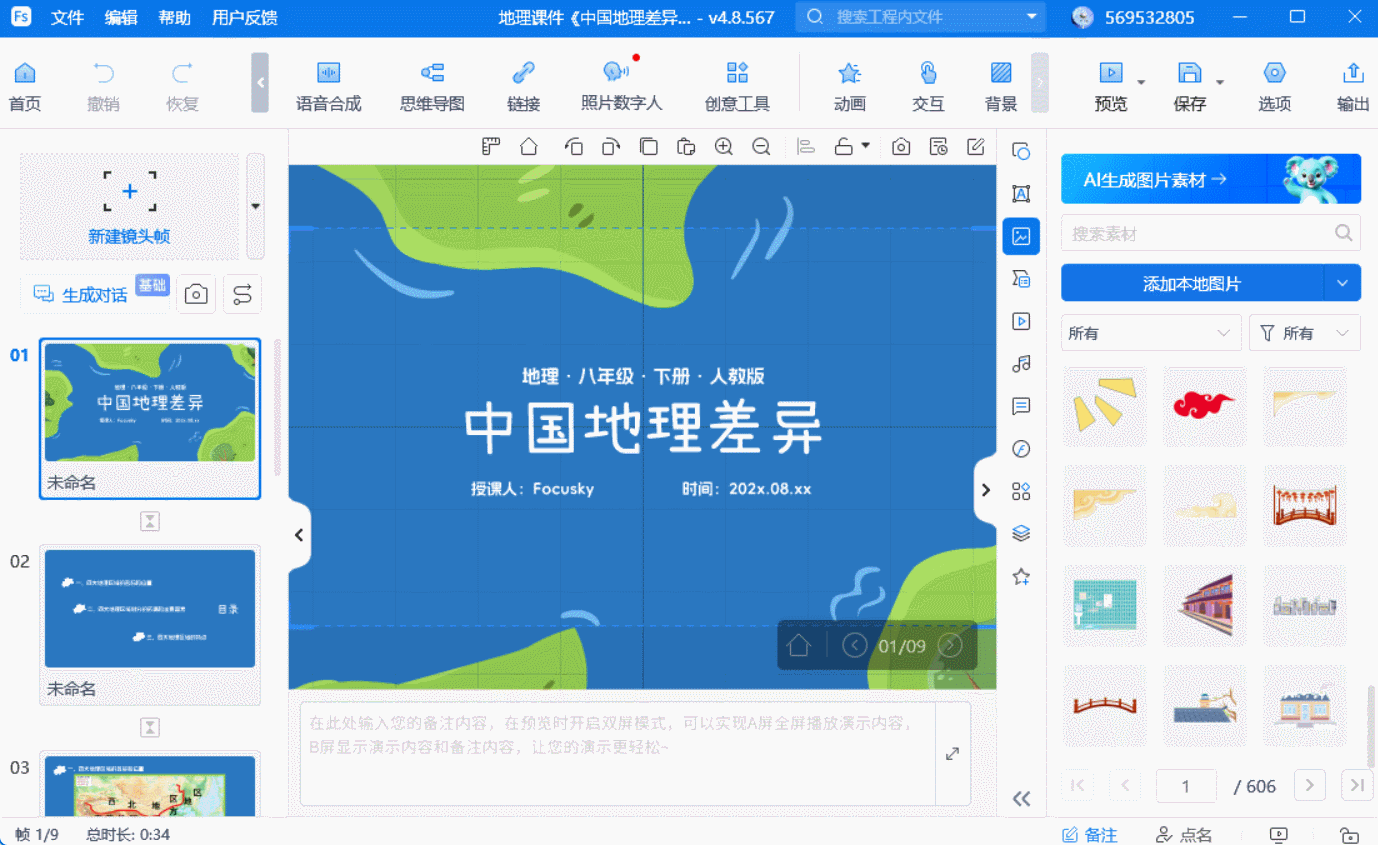This screenshot has height=845, width=1378.
Task: Click the 照片数字人 photo avatar icon
Action: tap(620, 85)
